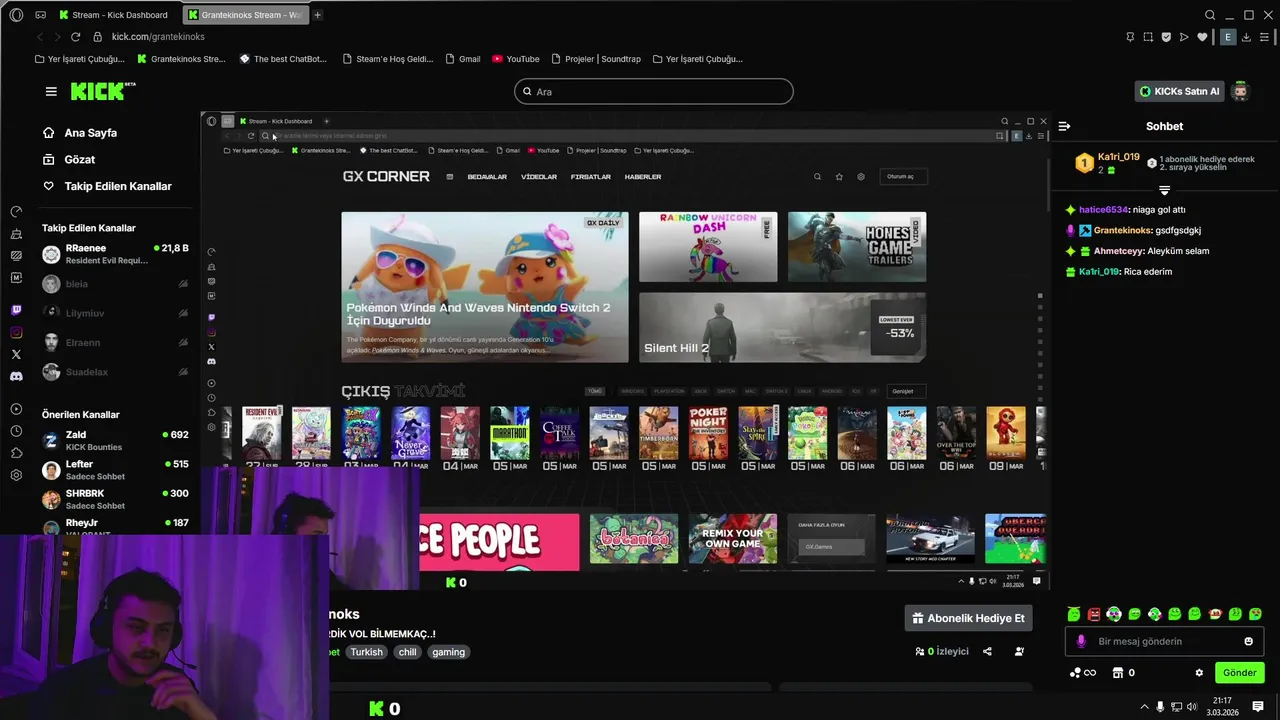Collapse the Sohbet chat panel
Viewport: 1280px width, 720px height.
[x=1064, y=126]
